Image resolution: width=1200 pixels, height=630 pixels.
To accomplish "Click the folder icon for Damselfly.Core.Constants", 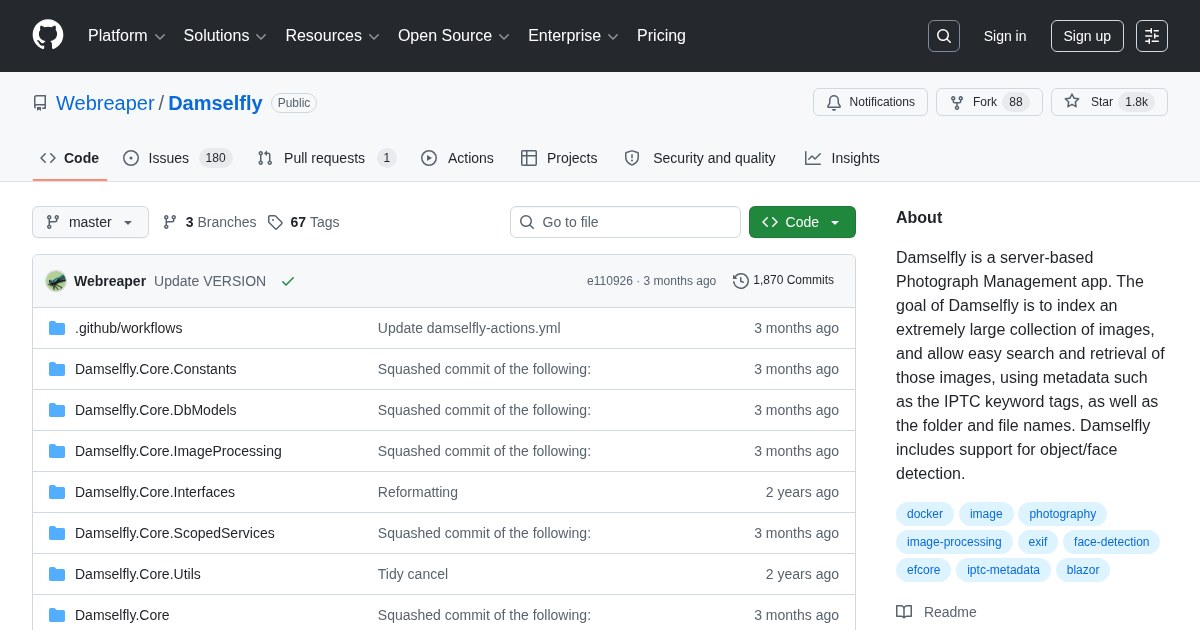I will [x=57, y=369].
